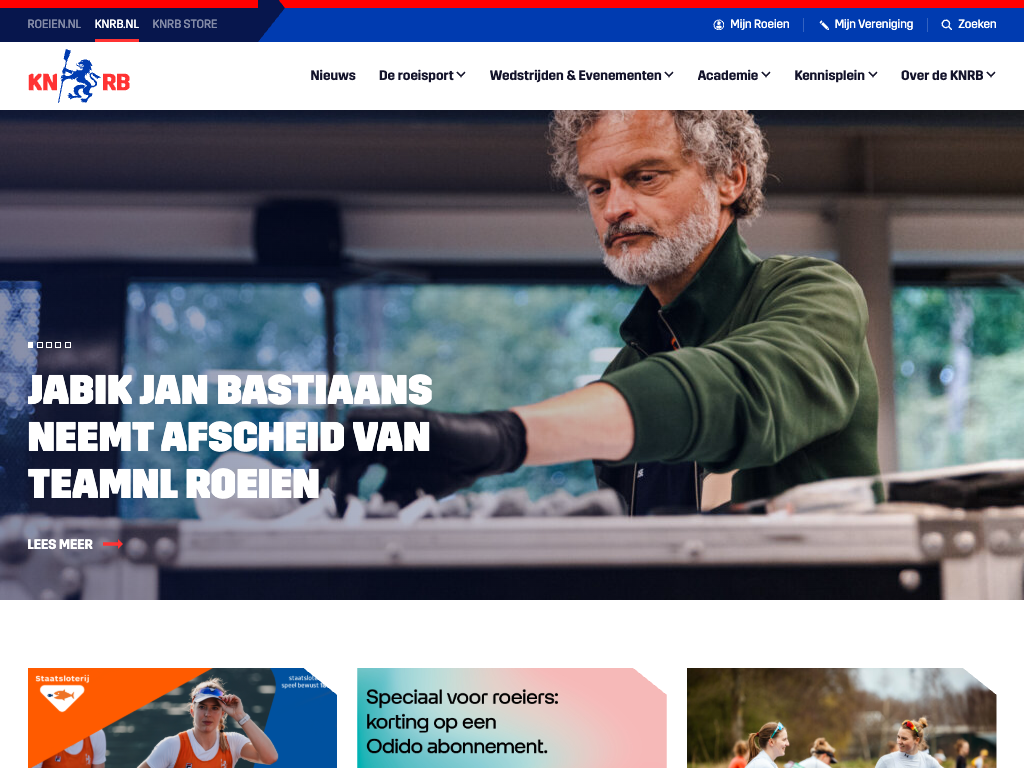The image size is (1024, 768).
Task: Click the Mijn Roeien user icon
Action: pos(718,25)
